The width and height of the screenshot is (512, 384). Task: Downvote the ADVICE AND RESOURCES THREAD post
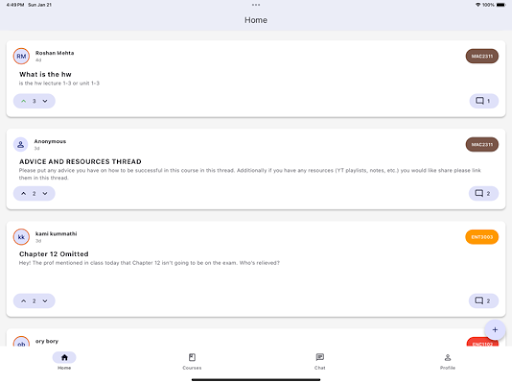pyautogui.click(x=45, y=193)
